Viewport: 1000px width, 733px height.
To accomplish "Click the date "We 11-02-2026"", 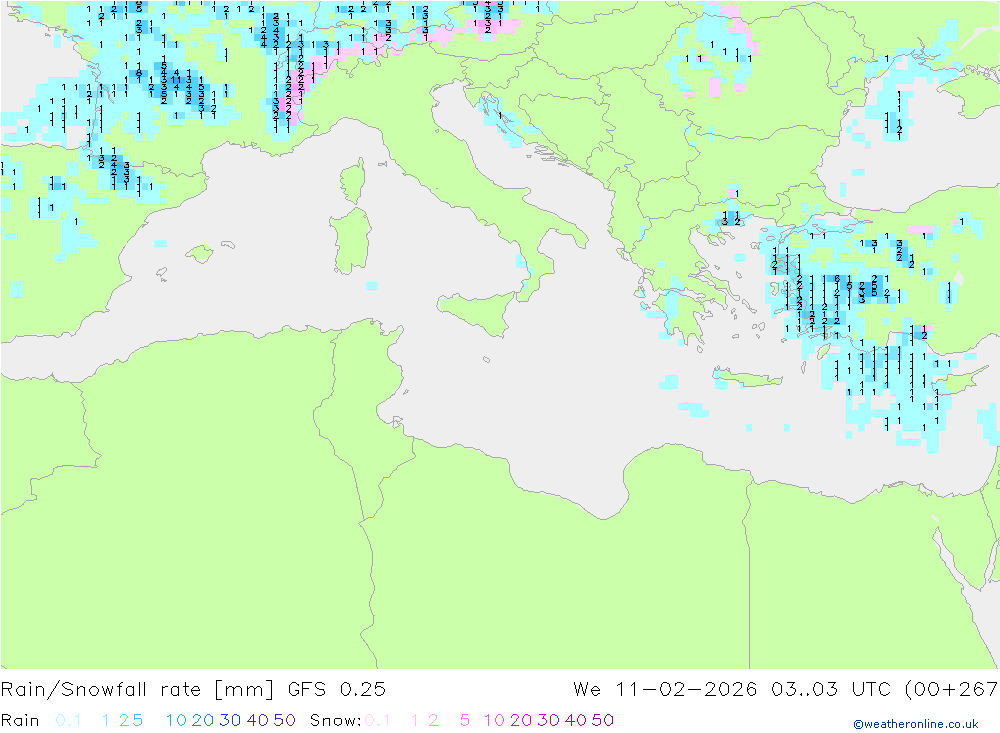I will (665, 690).
